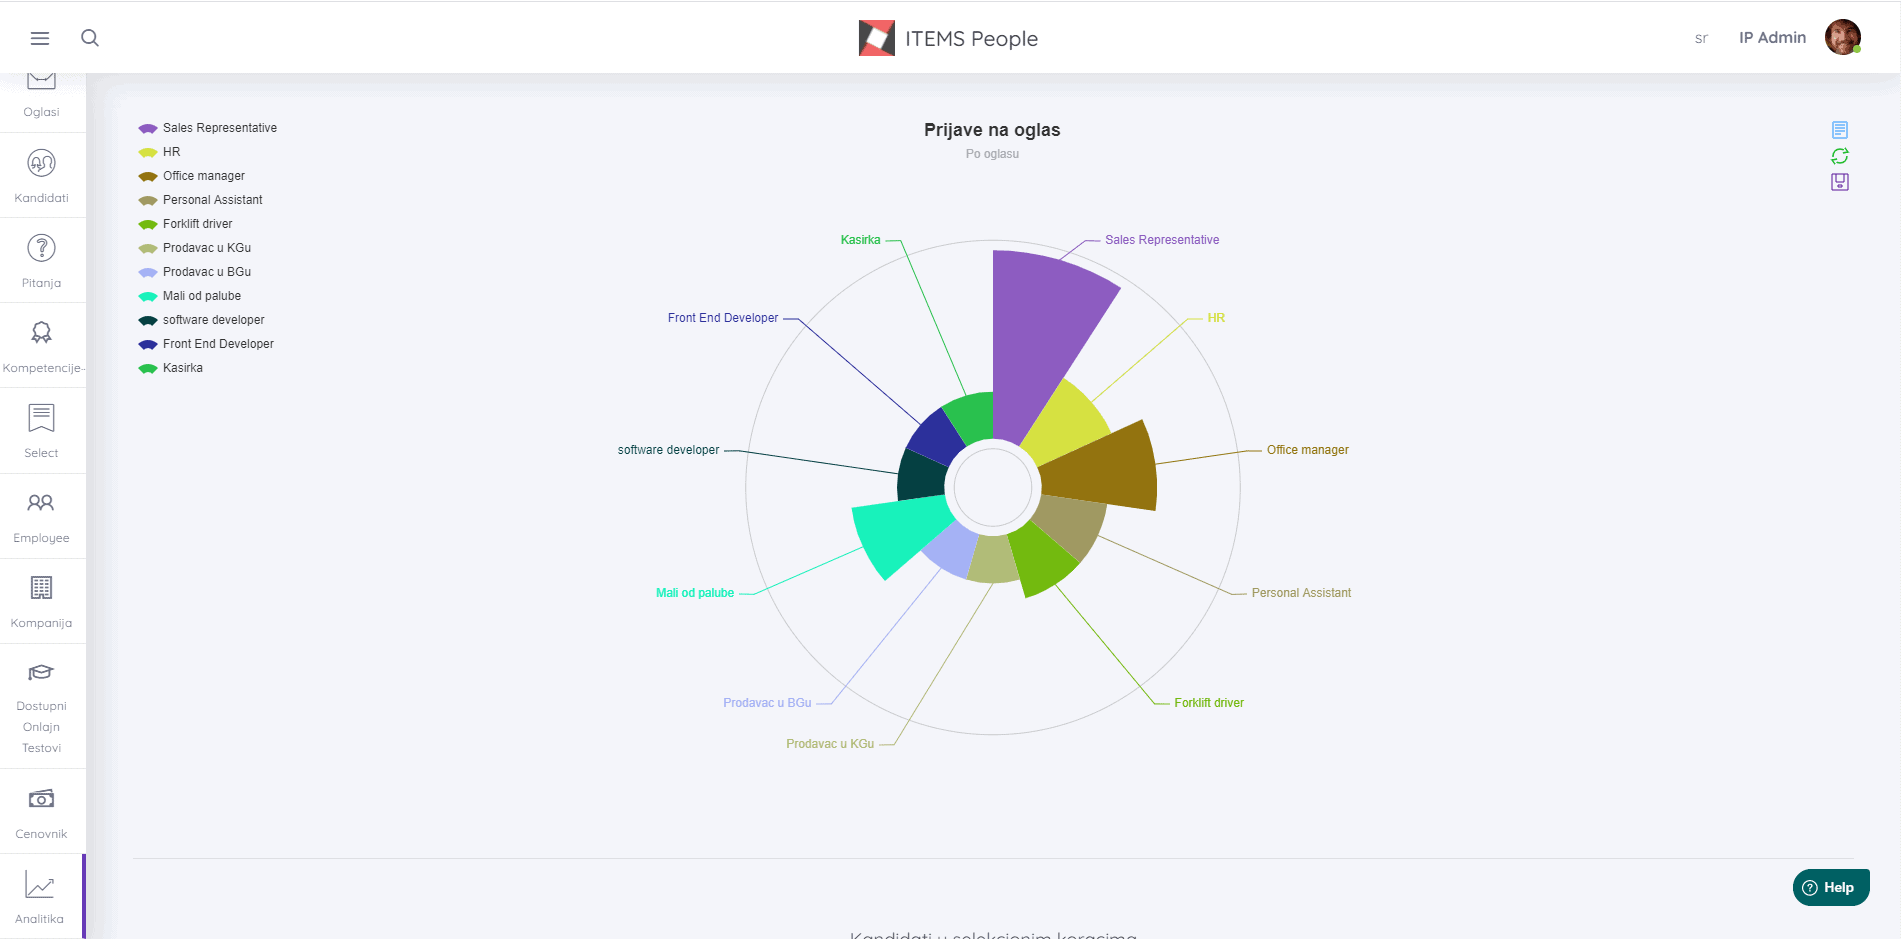This screenshot has height=939, width=1901.
Task: Open chart data view icon
Action: [1840, 130]
